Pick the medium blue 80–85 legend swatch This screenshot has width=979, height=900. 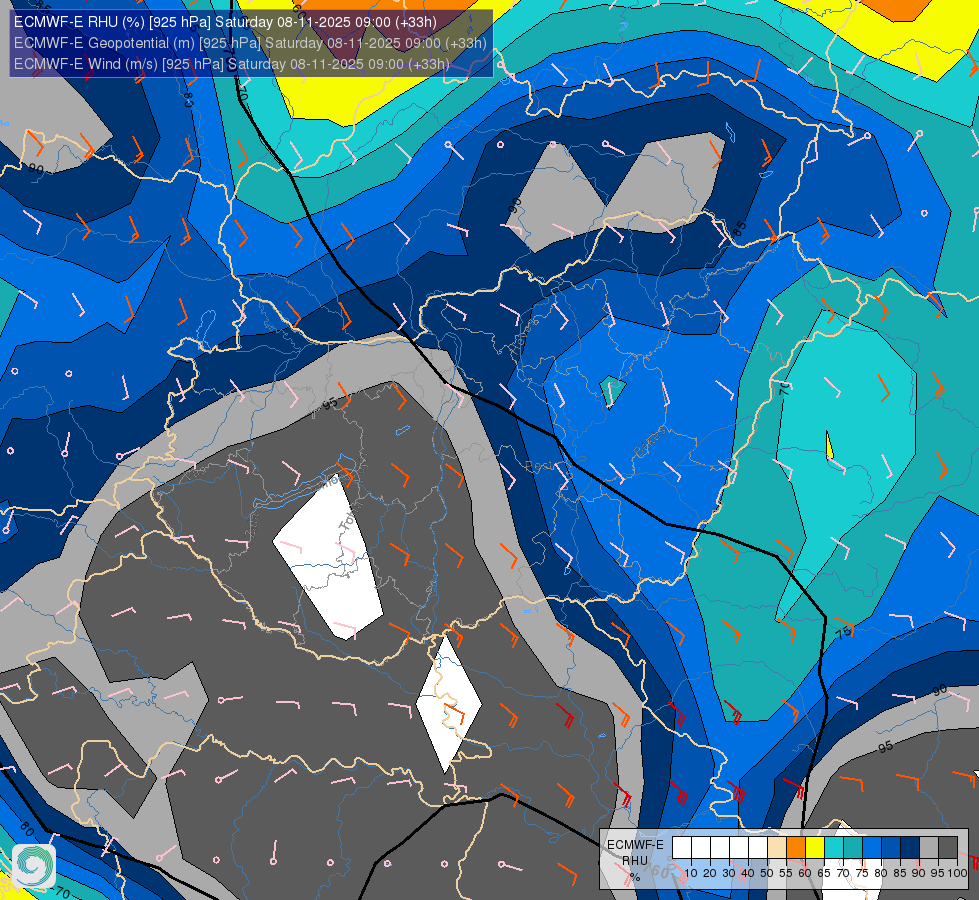(x=891, y=848)
